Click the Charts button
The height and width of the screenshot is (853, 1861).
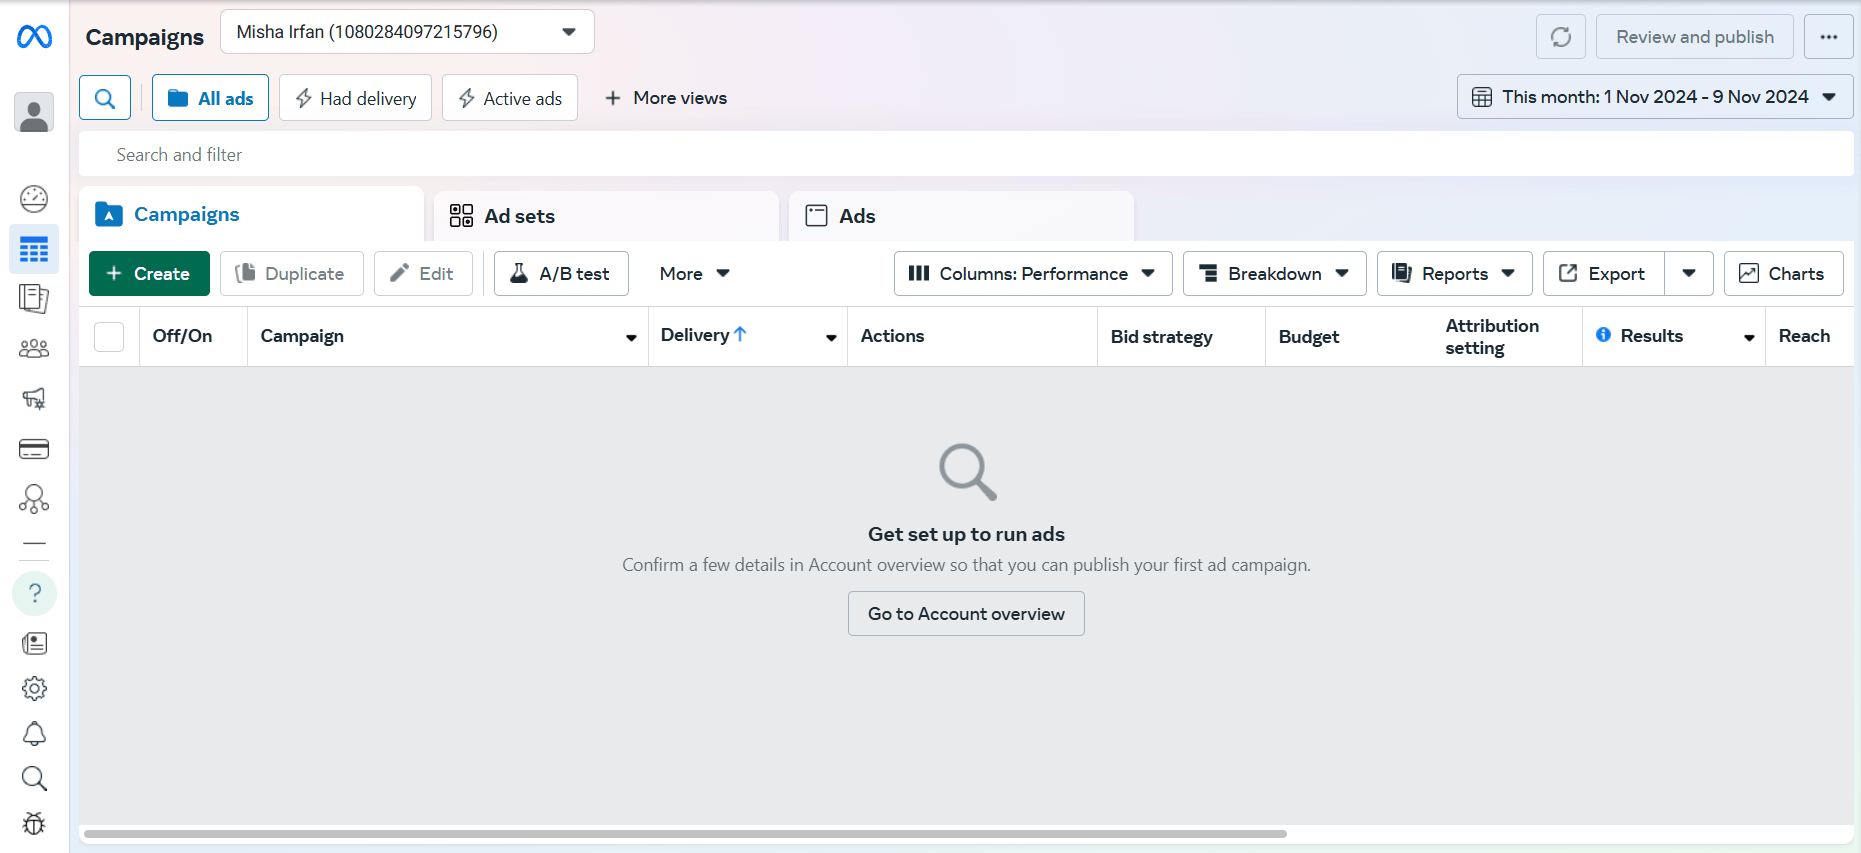pyautogui.click(x=1783, y=273)
